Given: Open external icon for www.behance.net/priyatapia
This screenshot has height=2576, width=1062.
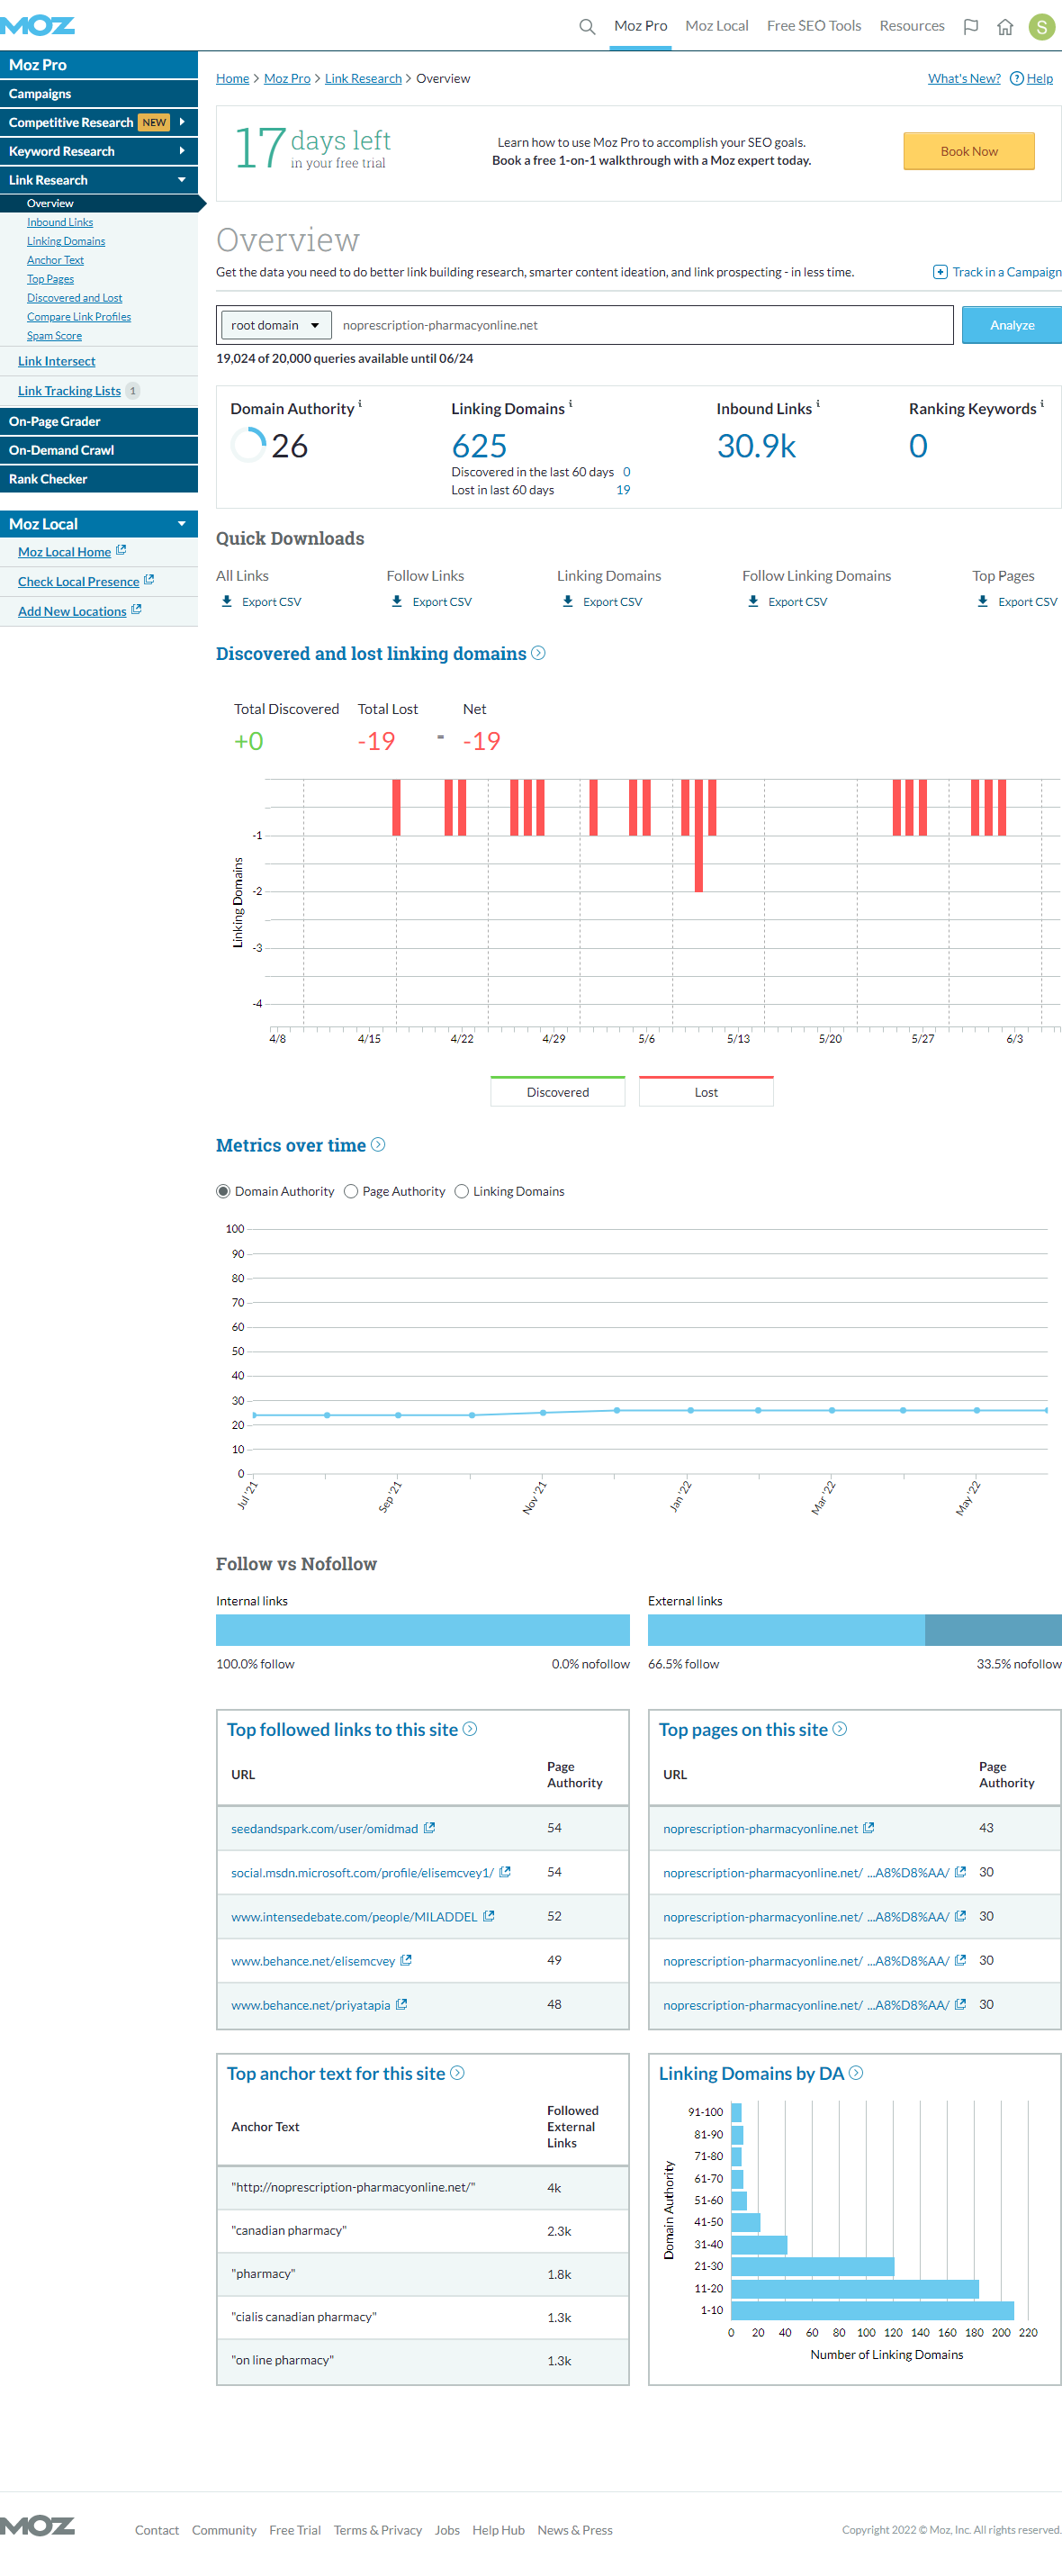Looking at the screenshot, I should pos(401,2004).
